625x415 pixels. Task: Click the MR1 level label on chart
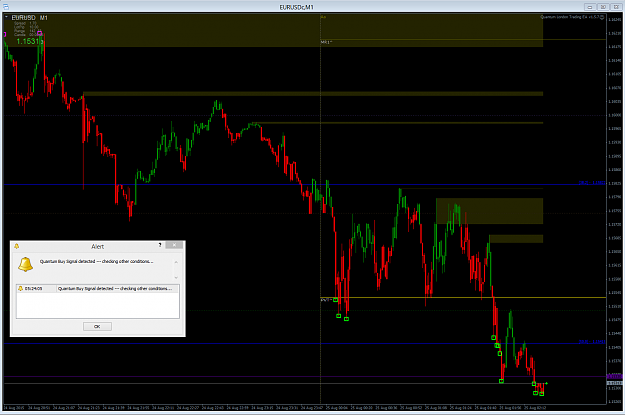pyautogui.click(x=326, y=42)
